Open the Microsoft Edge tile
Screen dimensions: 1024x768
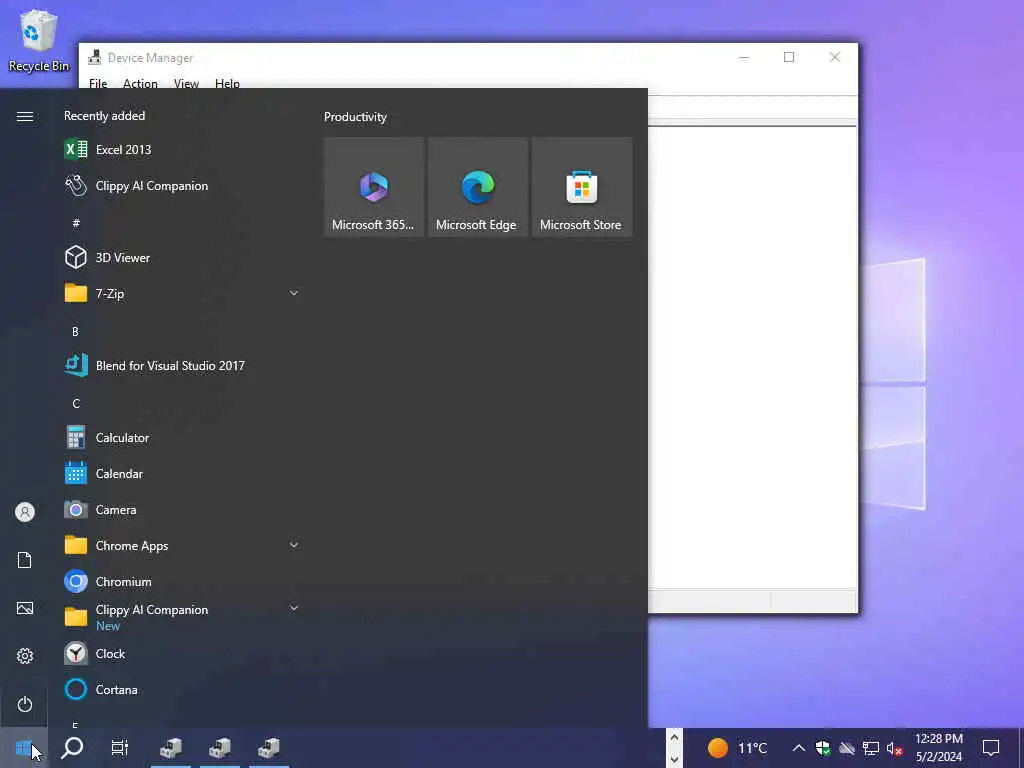coord(477,187)
